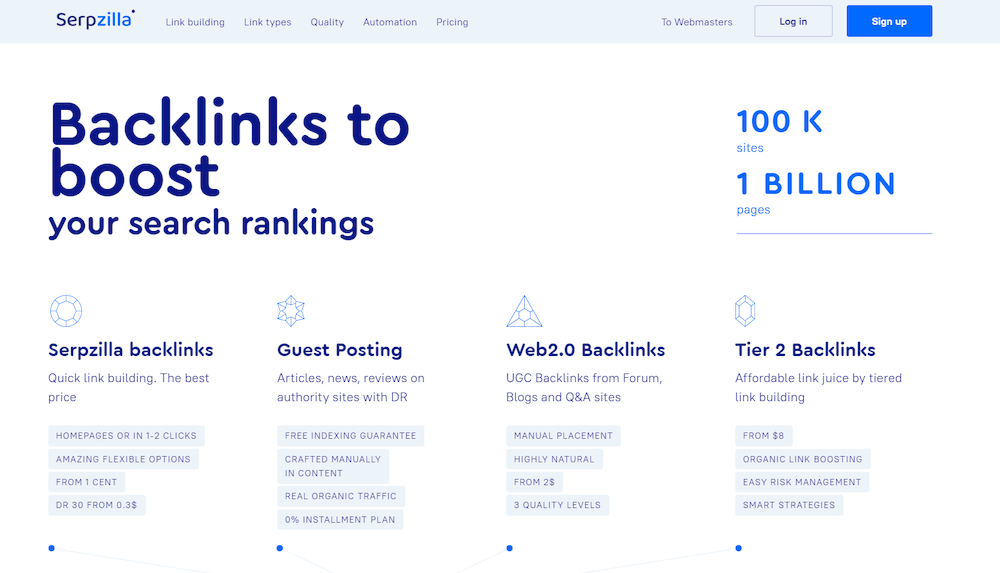Image resolution: width=1000 pixels, height=573 pixels.
Task: Click the hexagon crystal icon above Tier 2 Backlinks
Action: point(745,311)
